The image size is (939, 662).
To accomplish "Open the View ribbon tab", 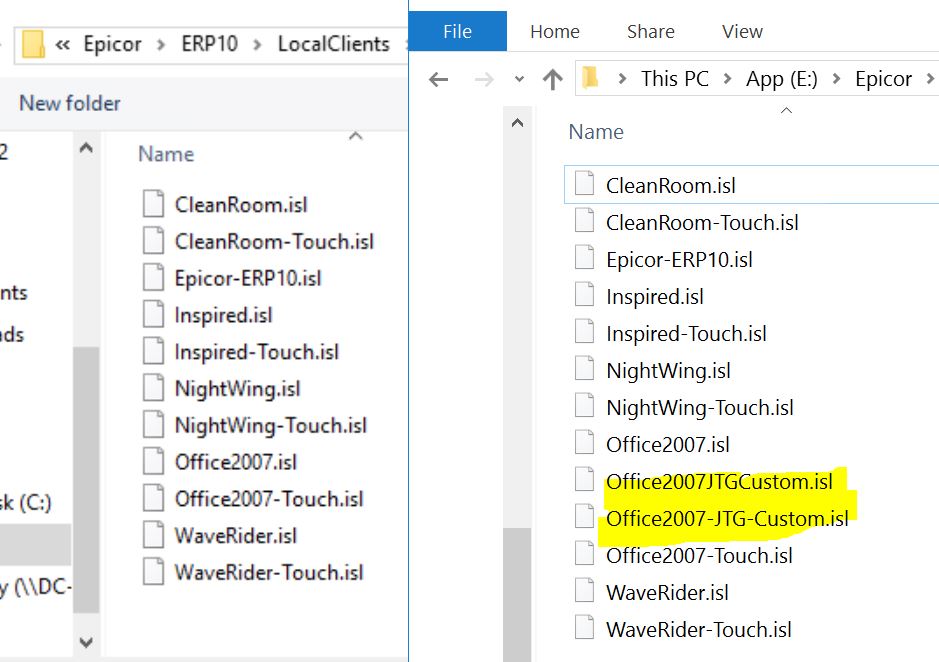I will 742,31.
